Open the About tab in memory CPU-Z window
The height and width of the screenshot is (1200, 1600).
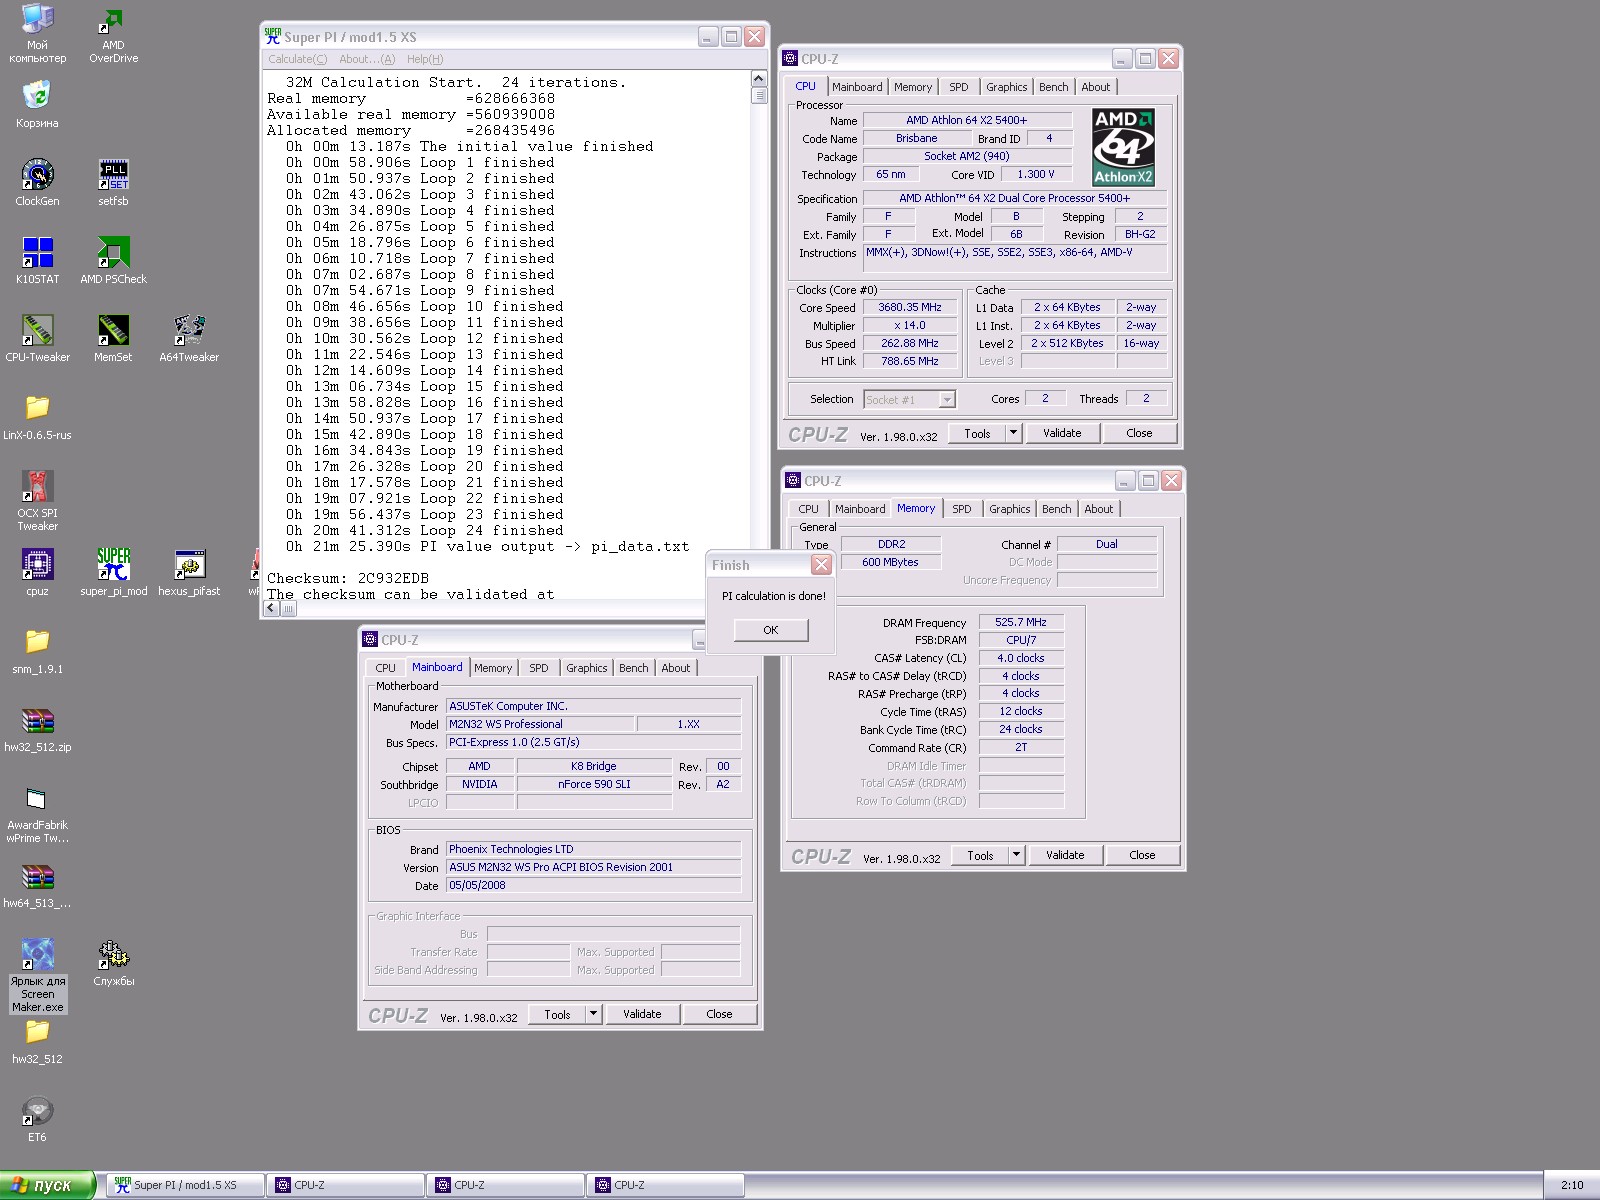coord(1098,509)
